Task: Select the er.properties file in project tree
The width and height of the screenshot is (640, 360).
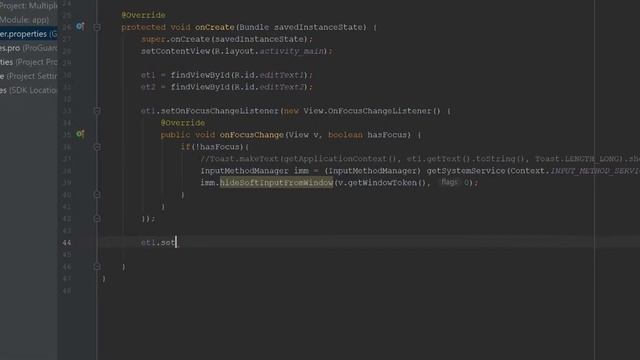Action: pyautogui.click(x=29, y=34)
